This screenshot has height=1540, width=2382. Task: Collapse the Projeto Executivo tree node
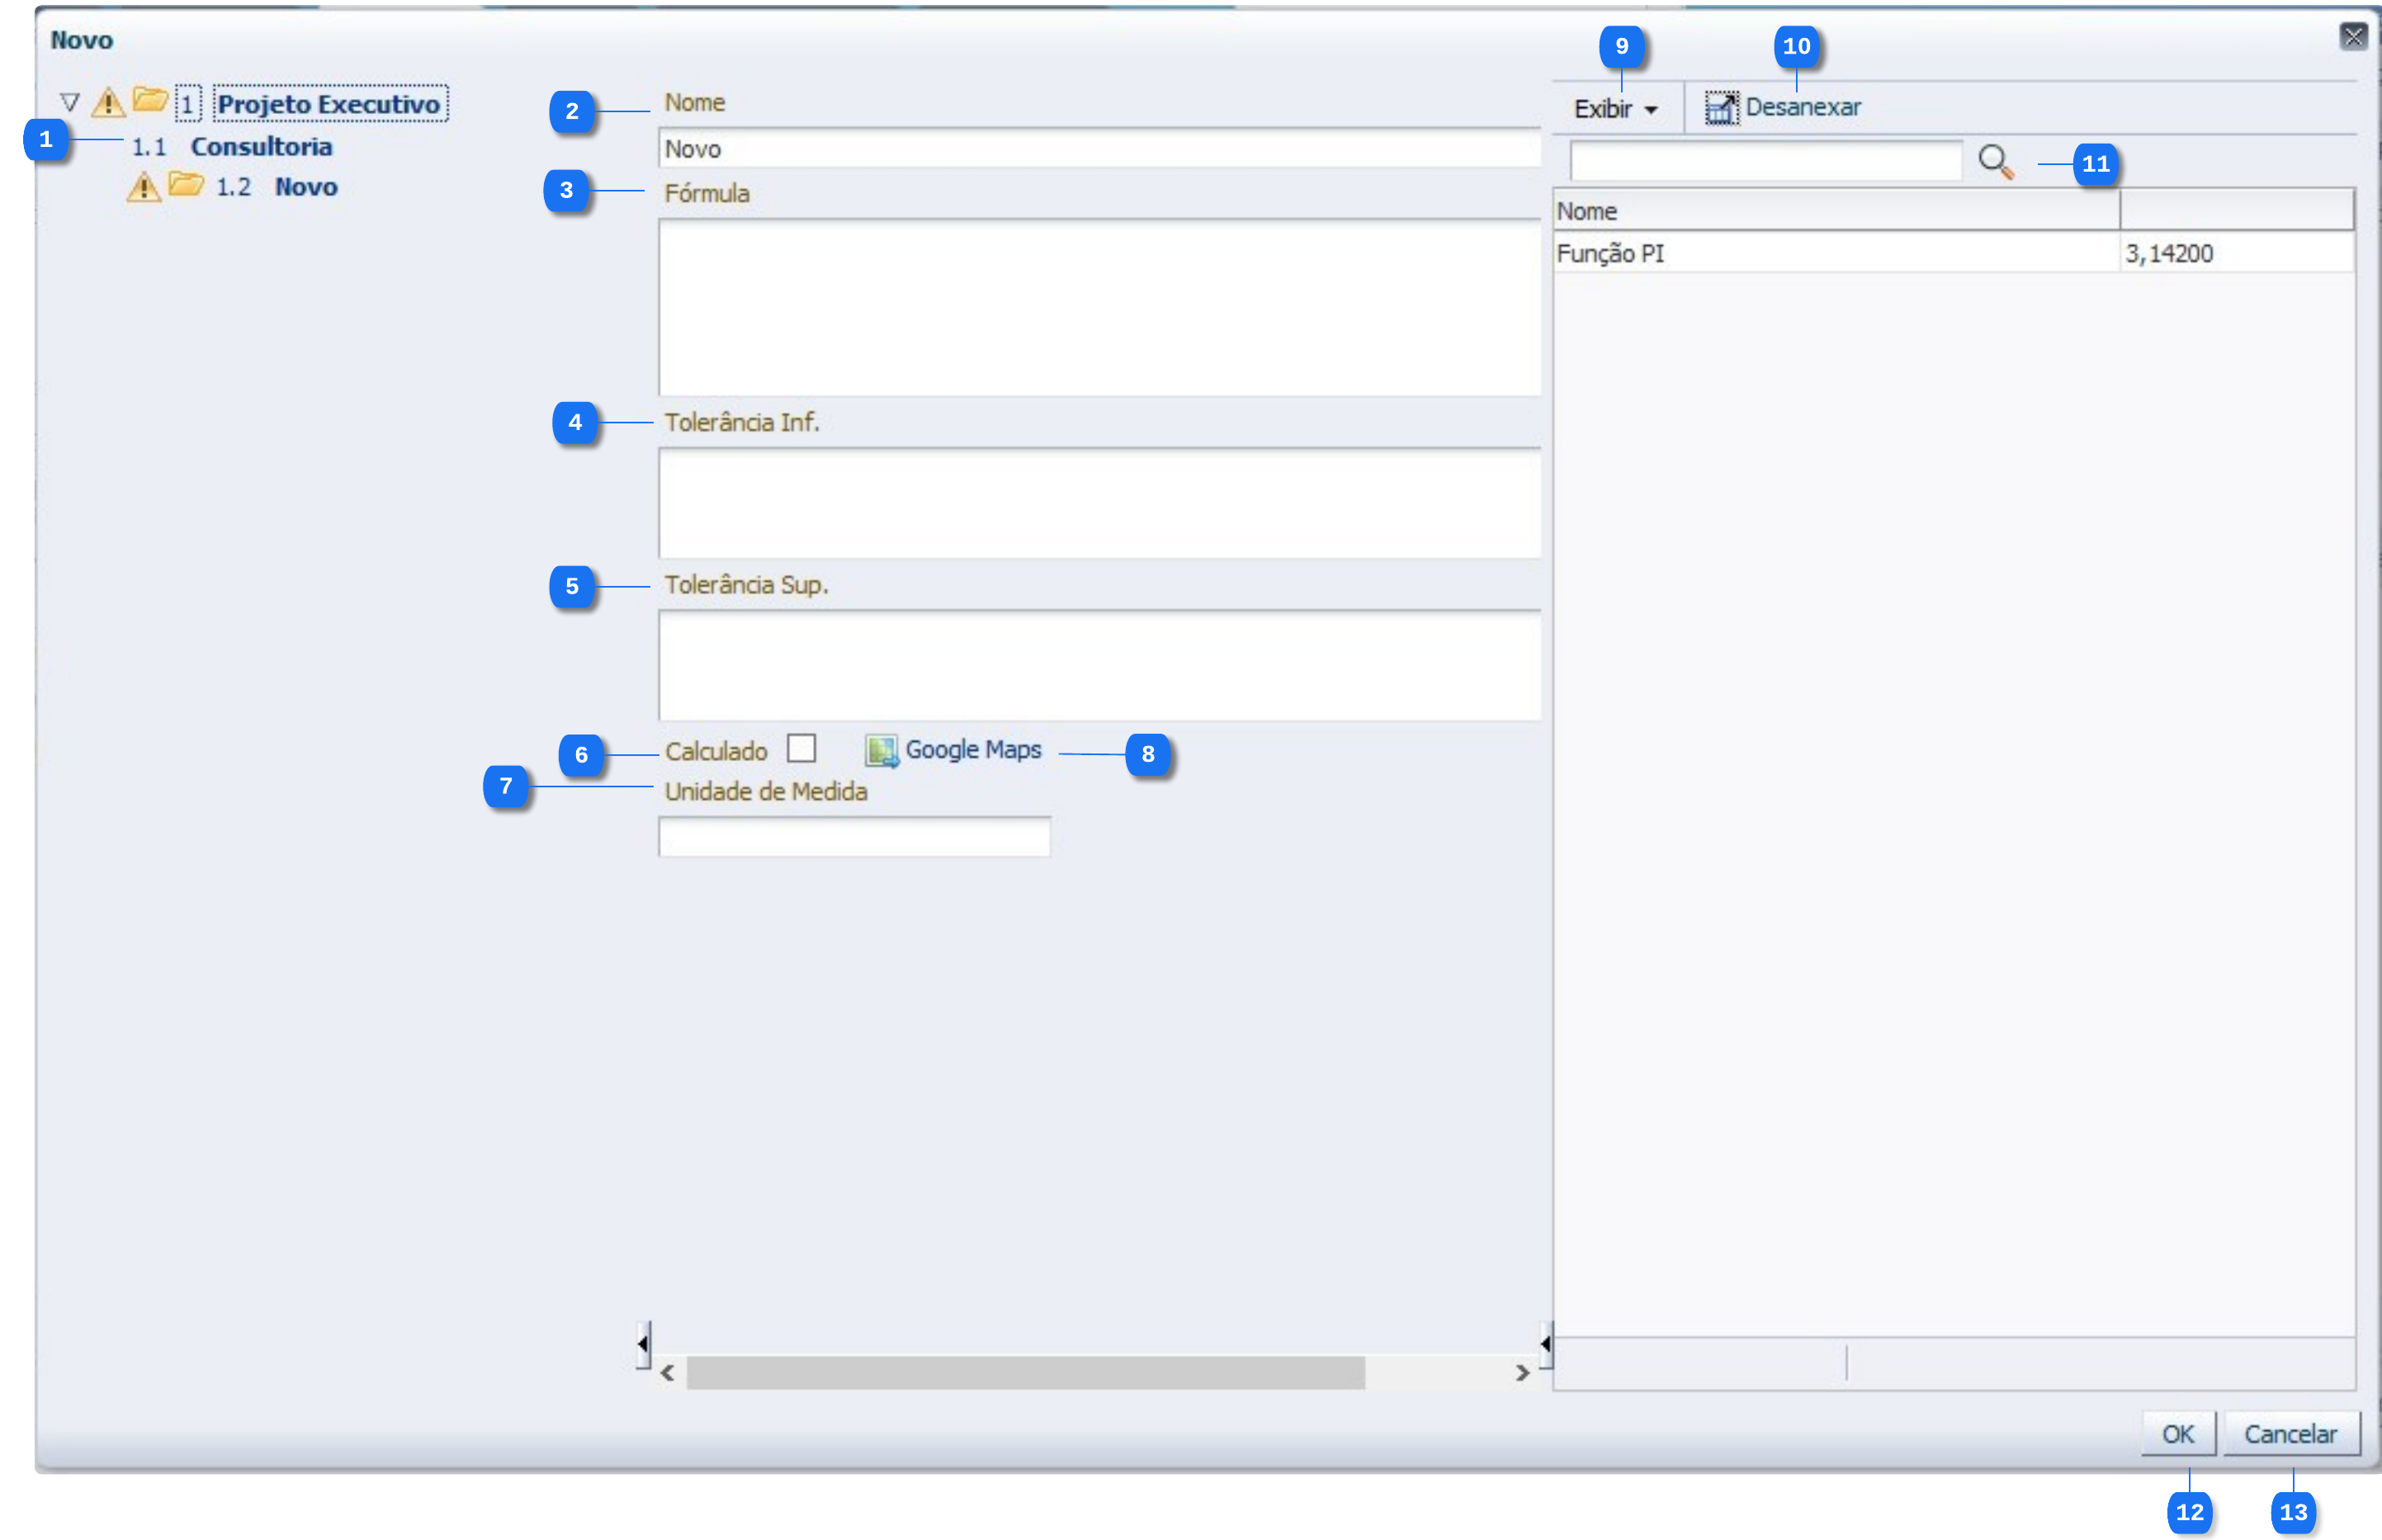click(x=70, y=102)
